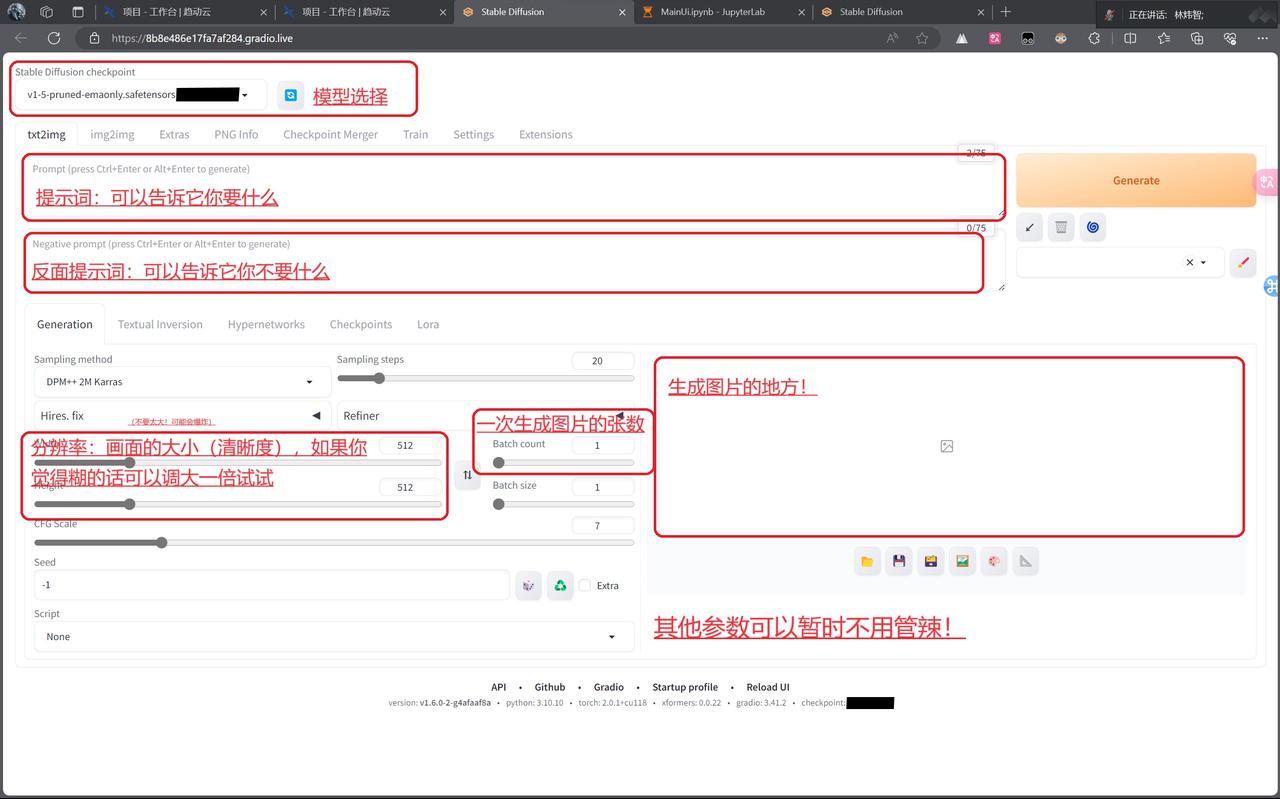Image resolution: width=1280 pixels, height=799 pixels.
Task: Swap width and height with the arrows icon
Action: tap(467, 475)
